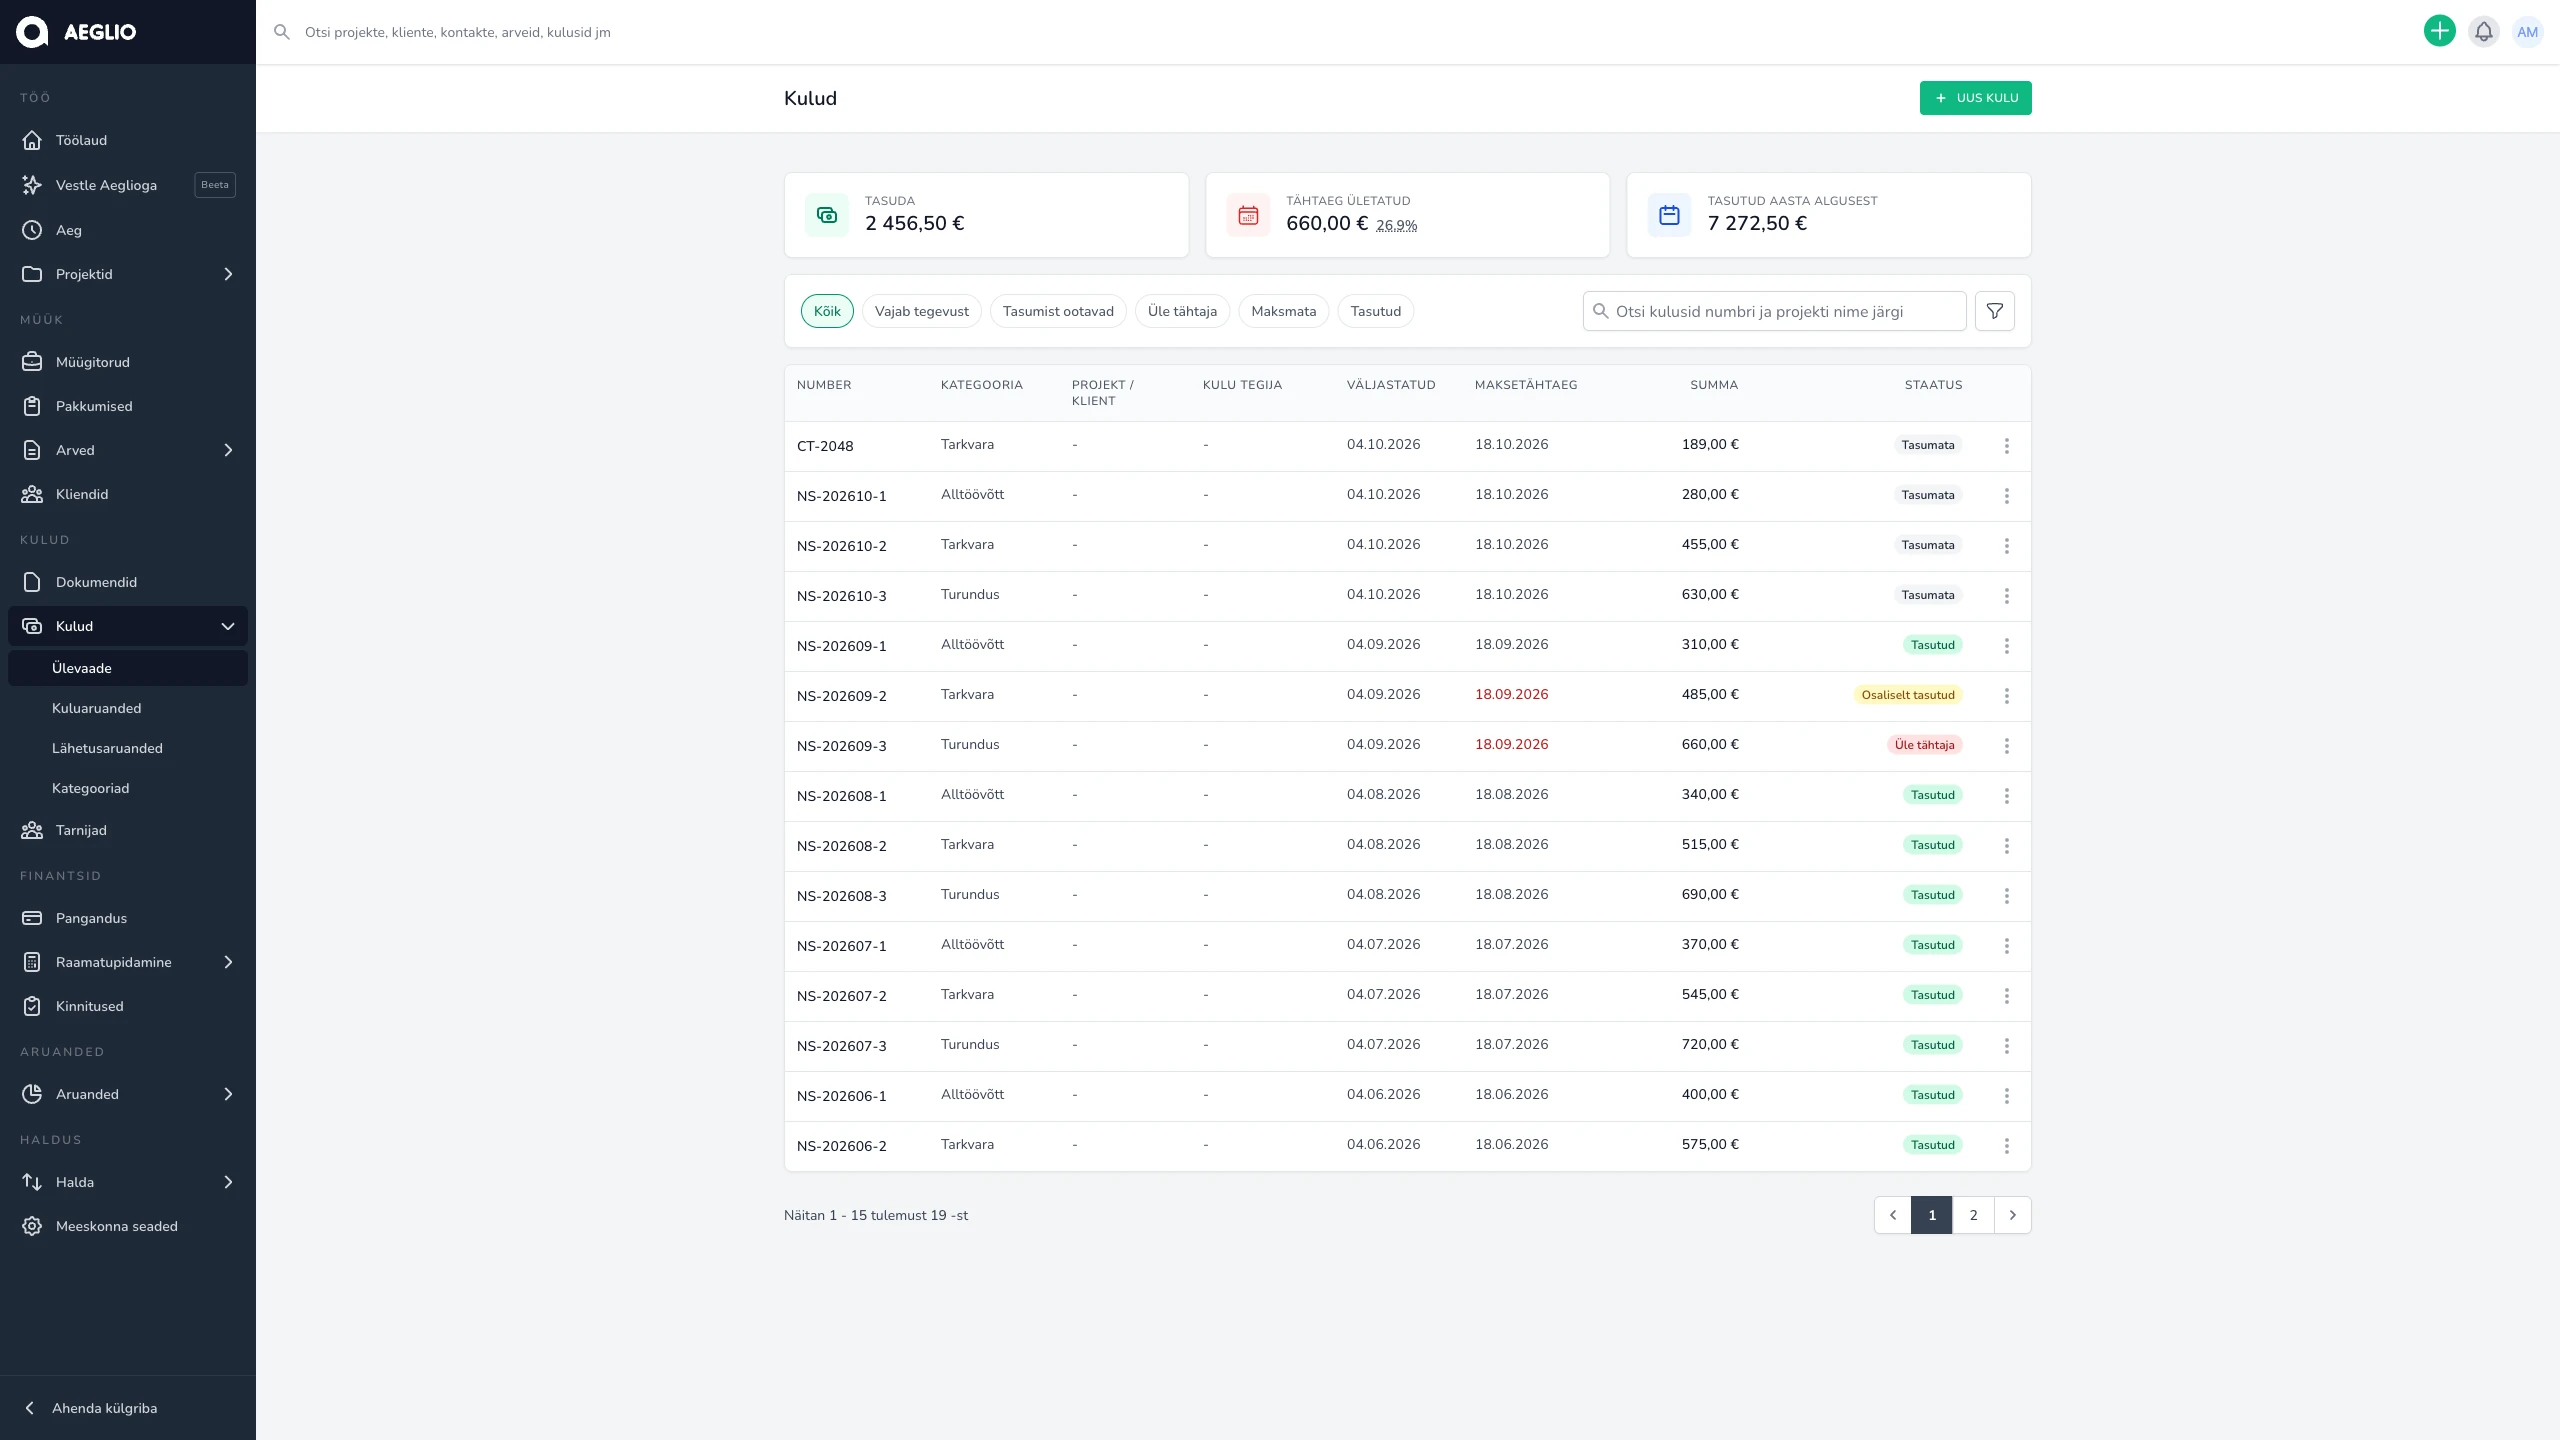Click the Uus kulu button
The width and height of the screenshot is (2560, 1440).
[1975, 98]
